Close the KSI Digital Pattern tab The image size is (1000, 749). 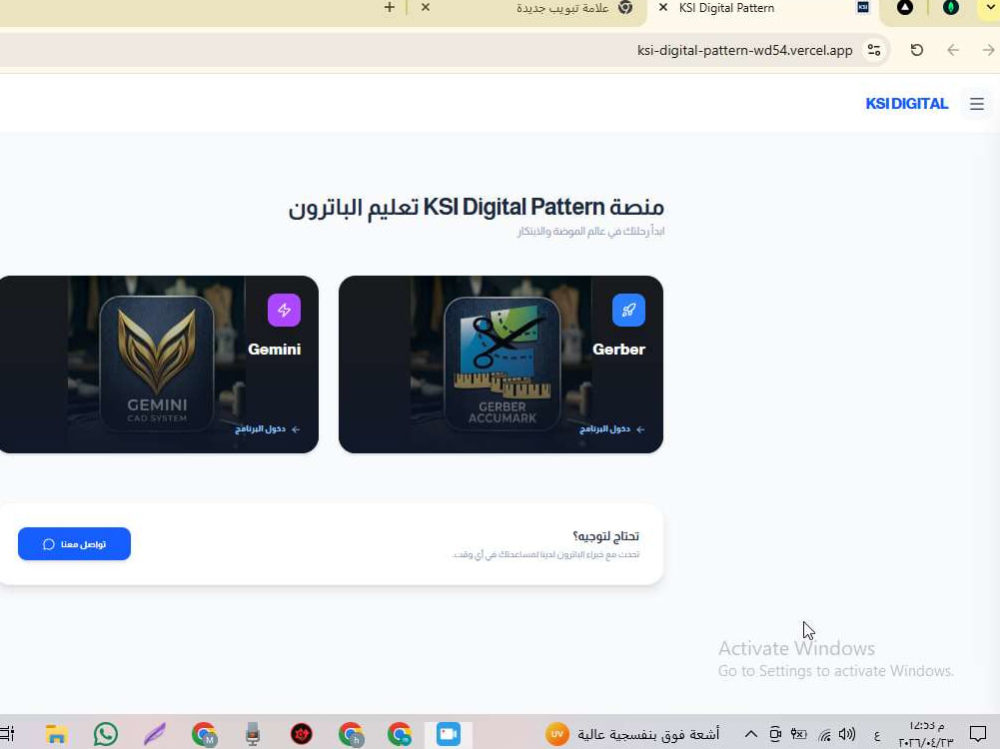663,8
